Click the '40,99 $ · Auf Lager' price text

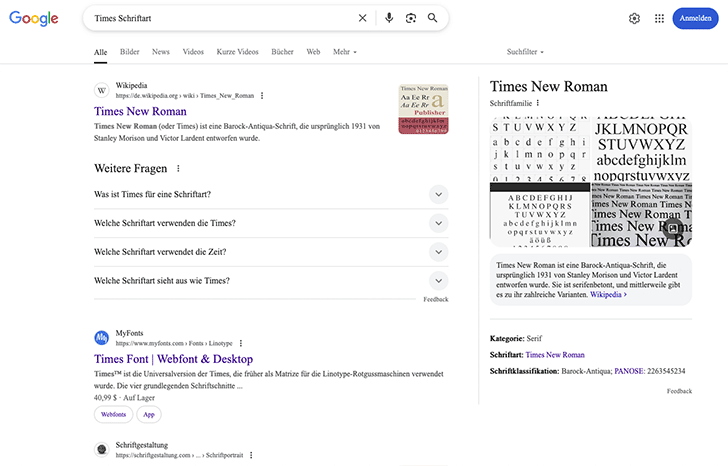click(x=124, y=398)
